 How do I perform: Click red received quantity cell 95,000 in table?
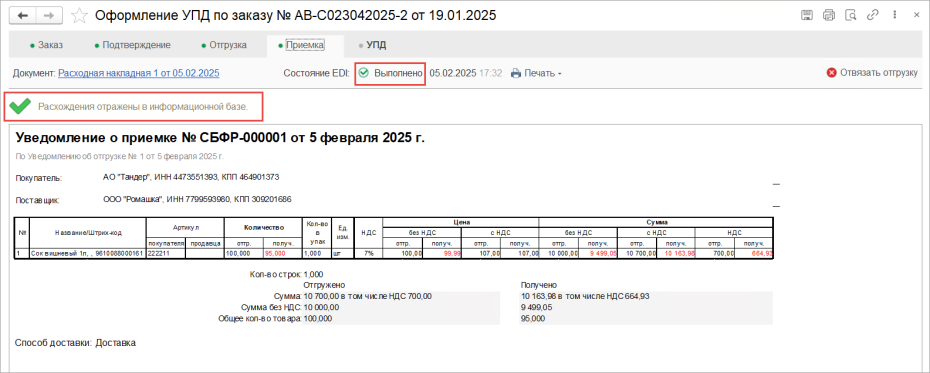click(x=282, y=253)
